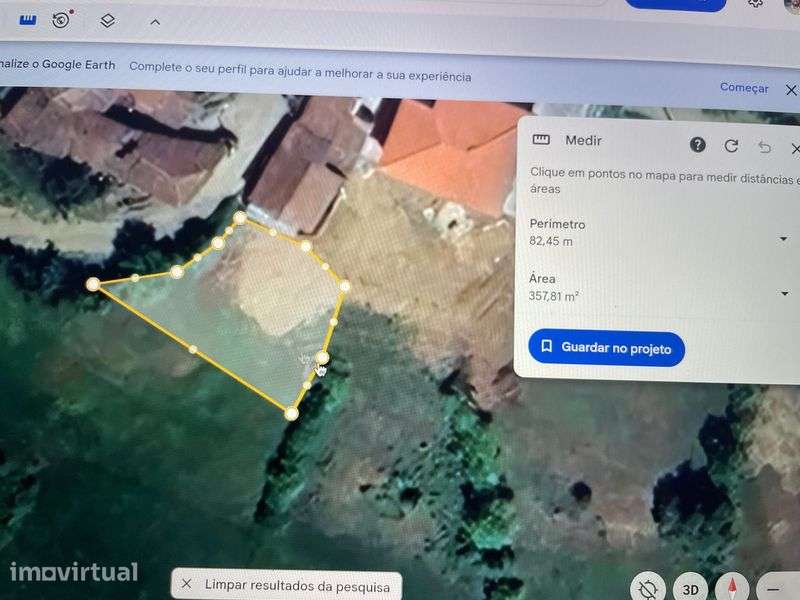Collapse the toolbar with the up chevron
This screenshot has height=600, width=800.
(x=155, y=22)
